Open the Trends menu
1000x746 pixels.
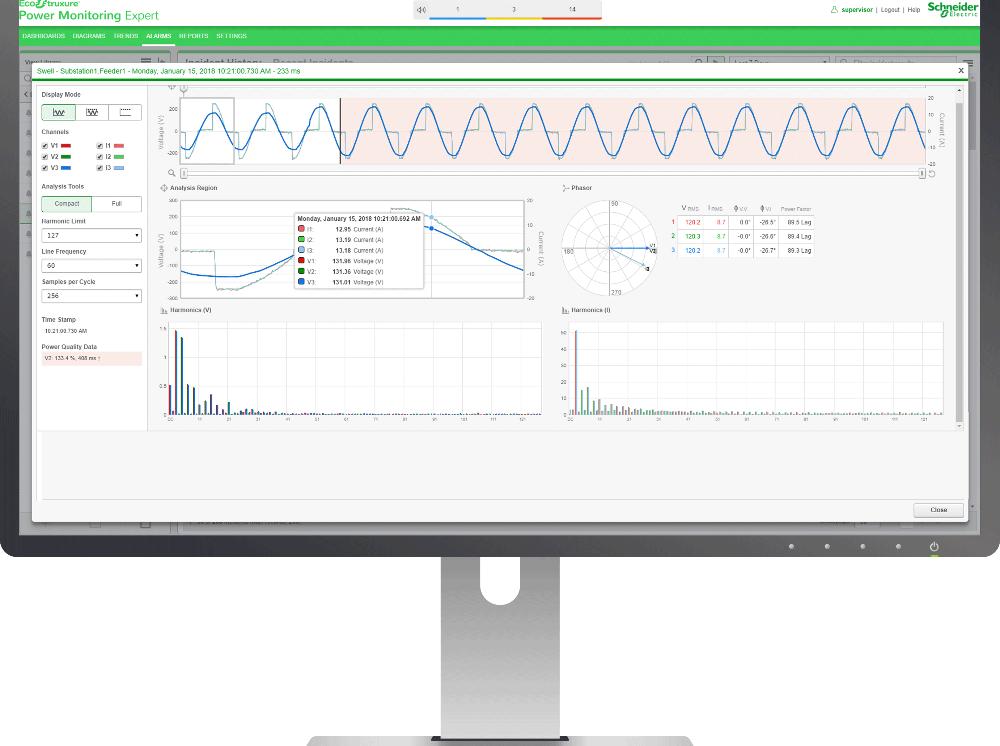126,36
